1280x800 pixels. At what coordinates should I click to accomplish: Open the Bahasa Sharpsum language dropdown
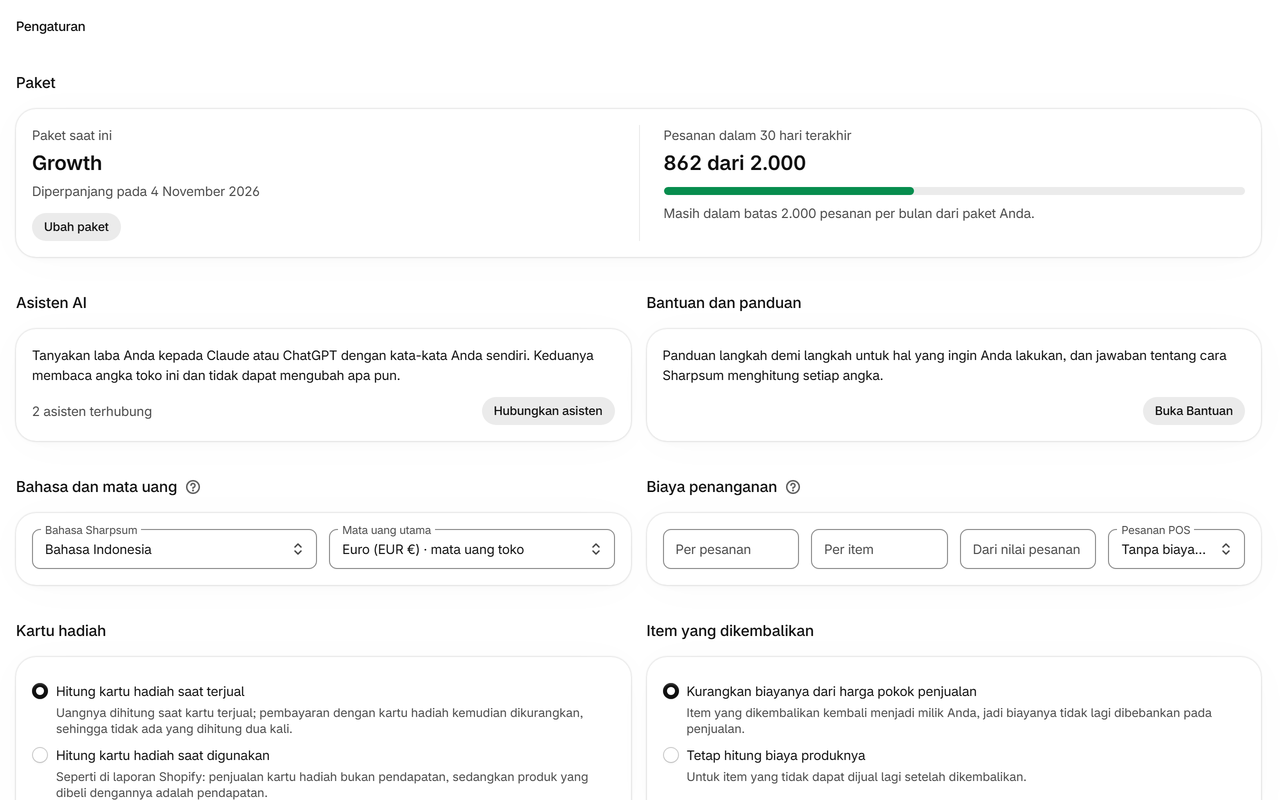174,549
